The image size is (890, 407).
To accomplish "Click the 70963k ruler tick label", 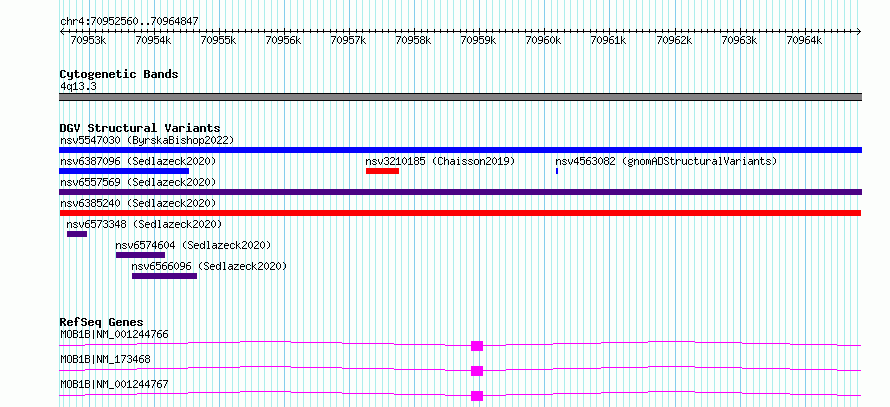I will [x=739, y=41].
